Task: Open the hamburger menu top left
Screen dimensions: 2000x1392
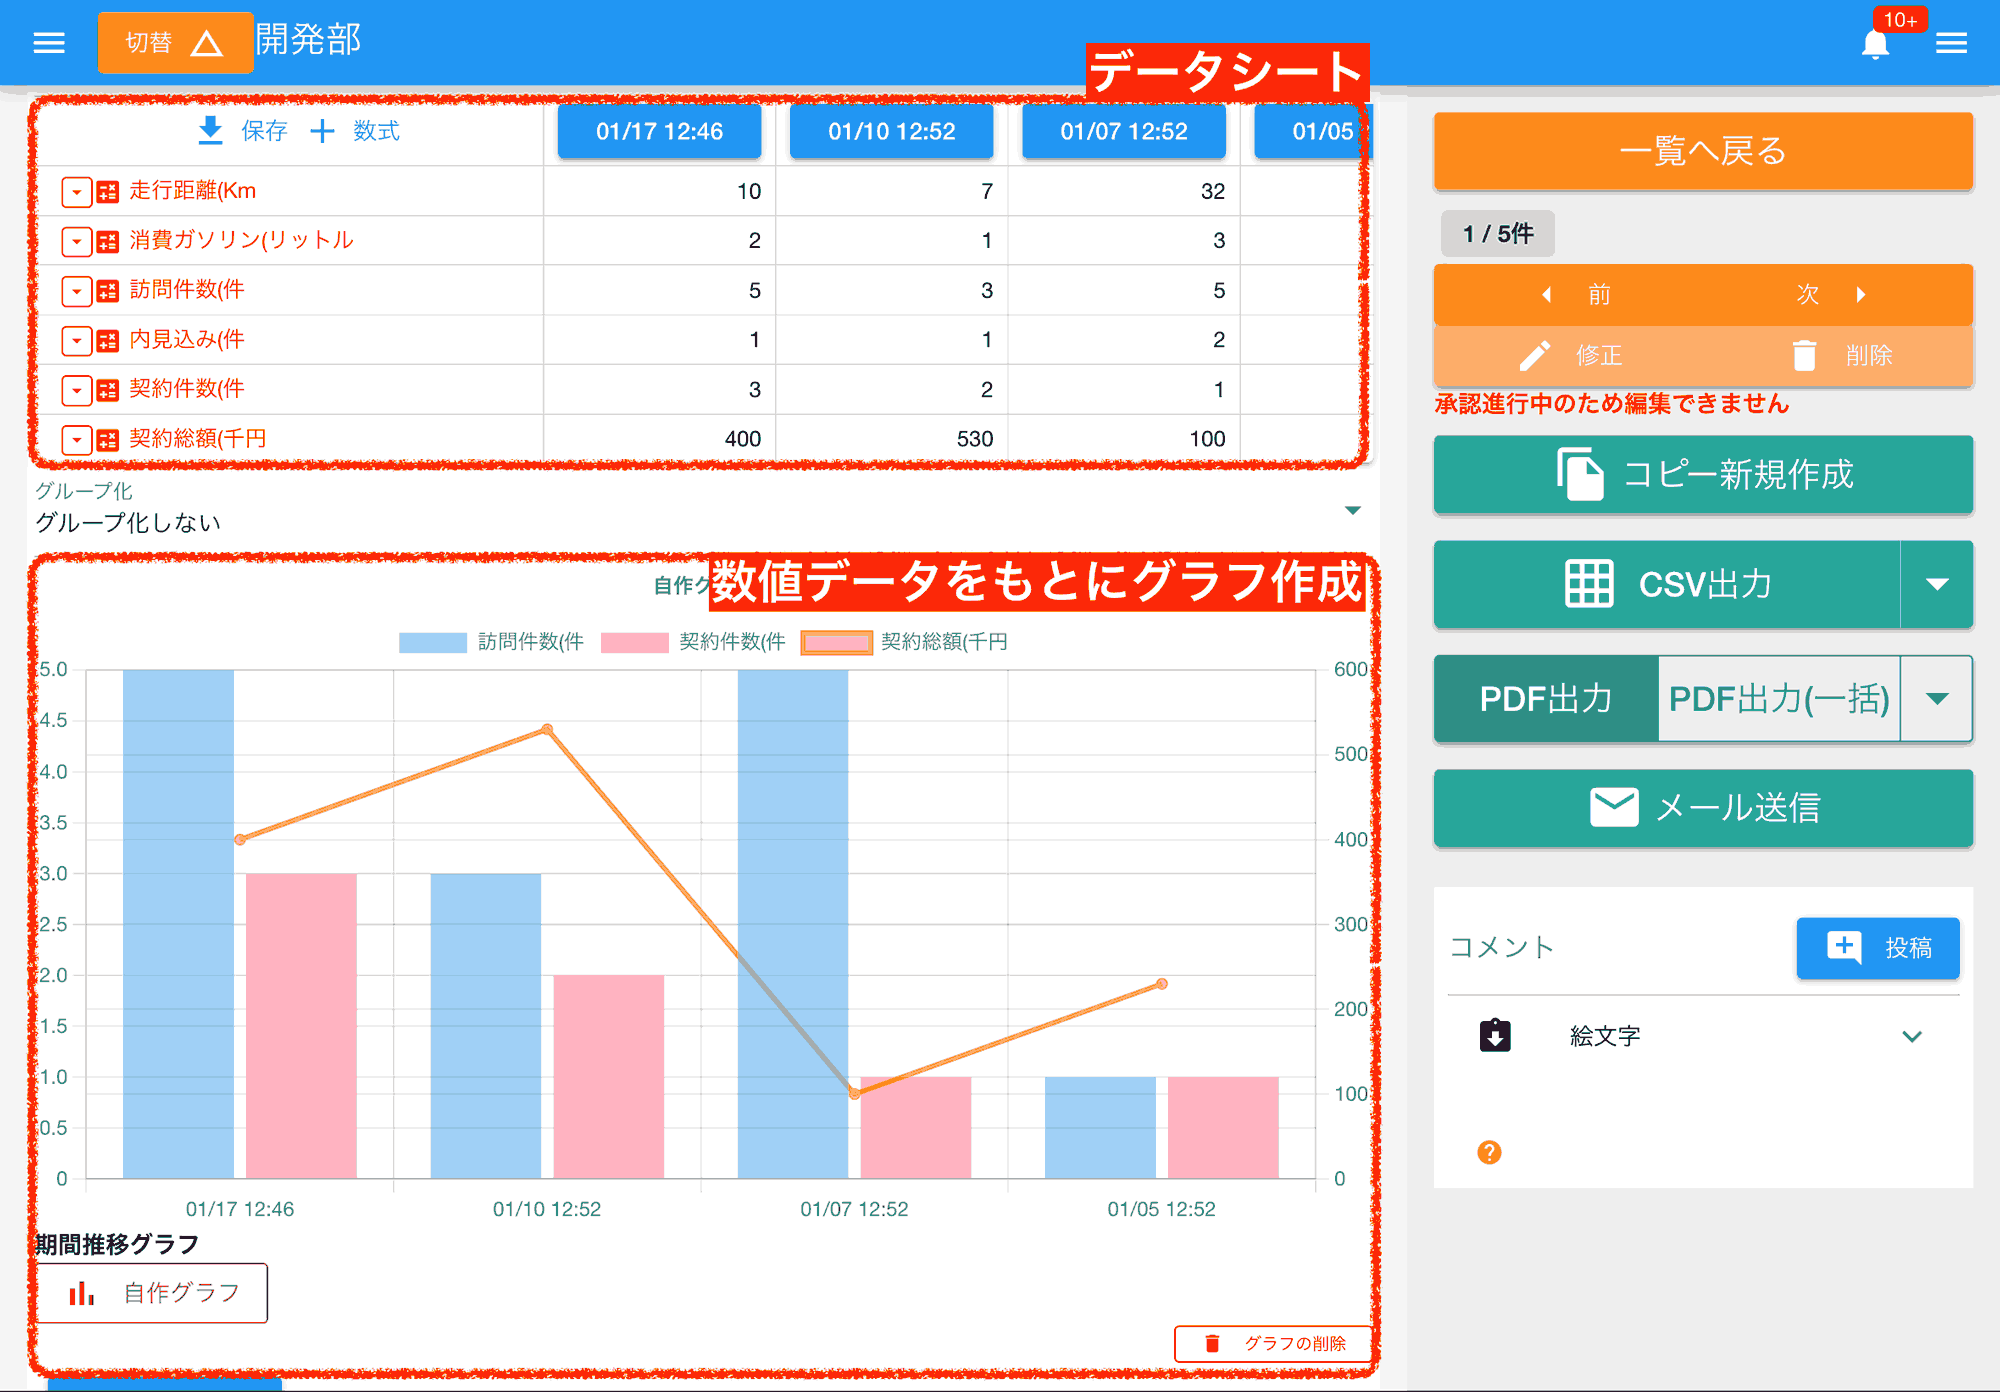Action: [48, 42]
